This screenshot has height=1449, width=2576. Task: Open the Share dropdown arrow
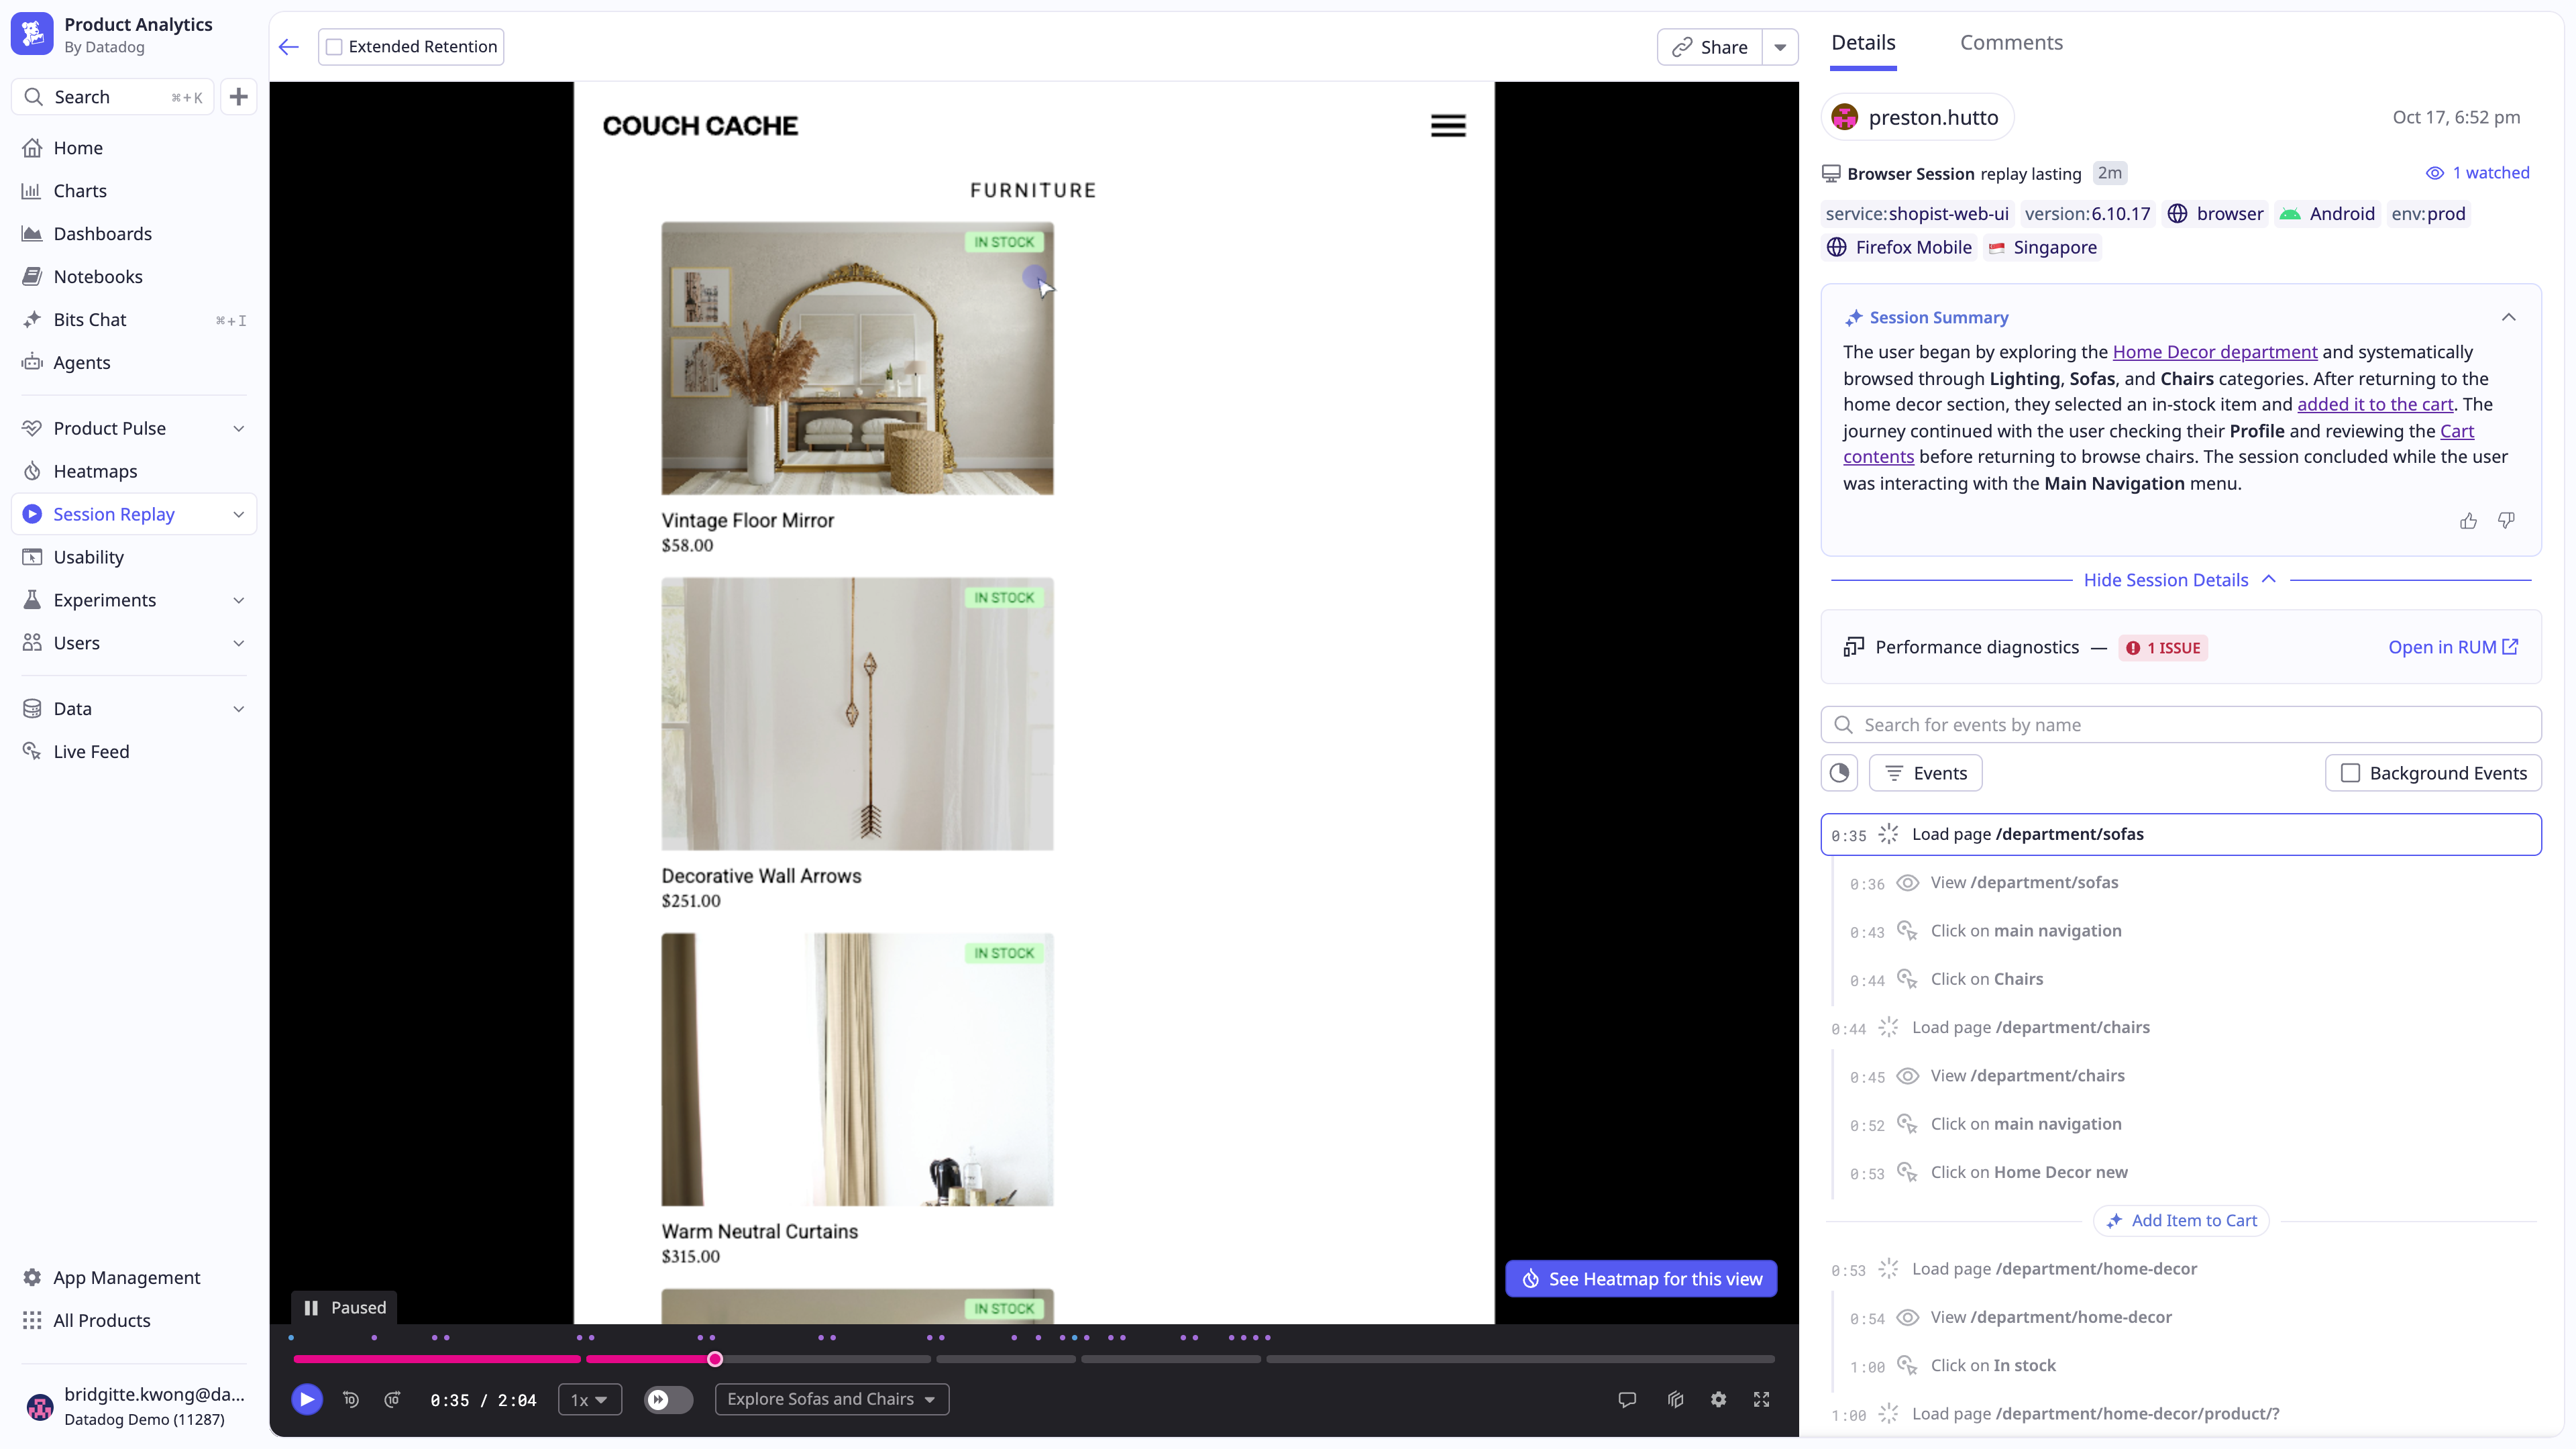[x=1780, y=47]
